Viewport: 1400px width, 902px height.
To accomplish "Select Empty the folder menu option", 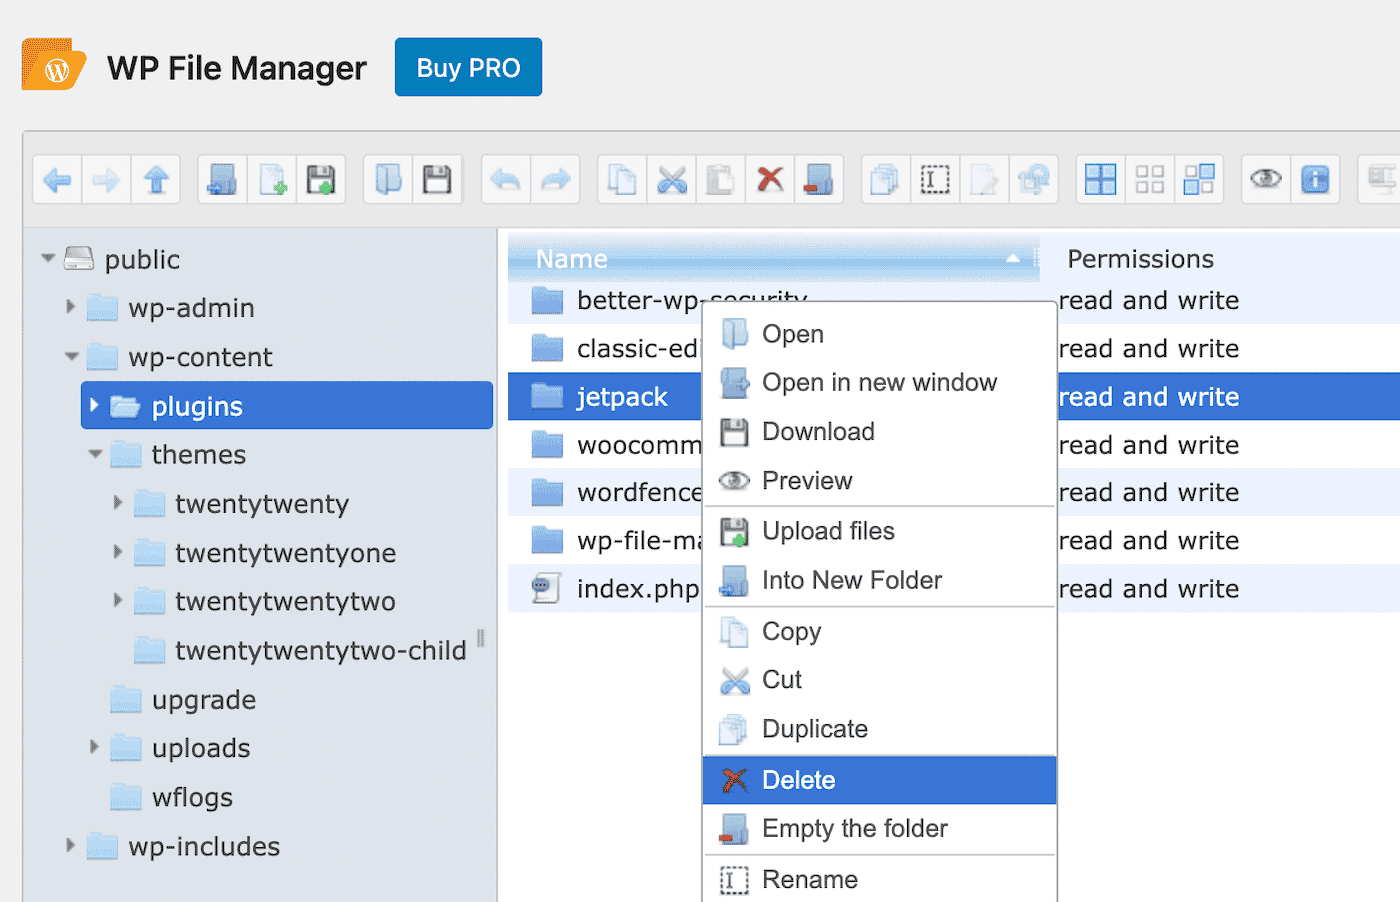I will click(854, 828).
